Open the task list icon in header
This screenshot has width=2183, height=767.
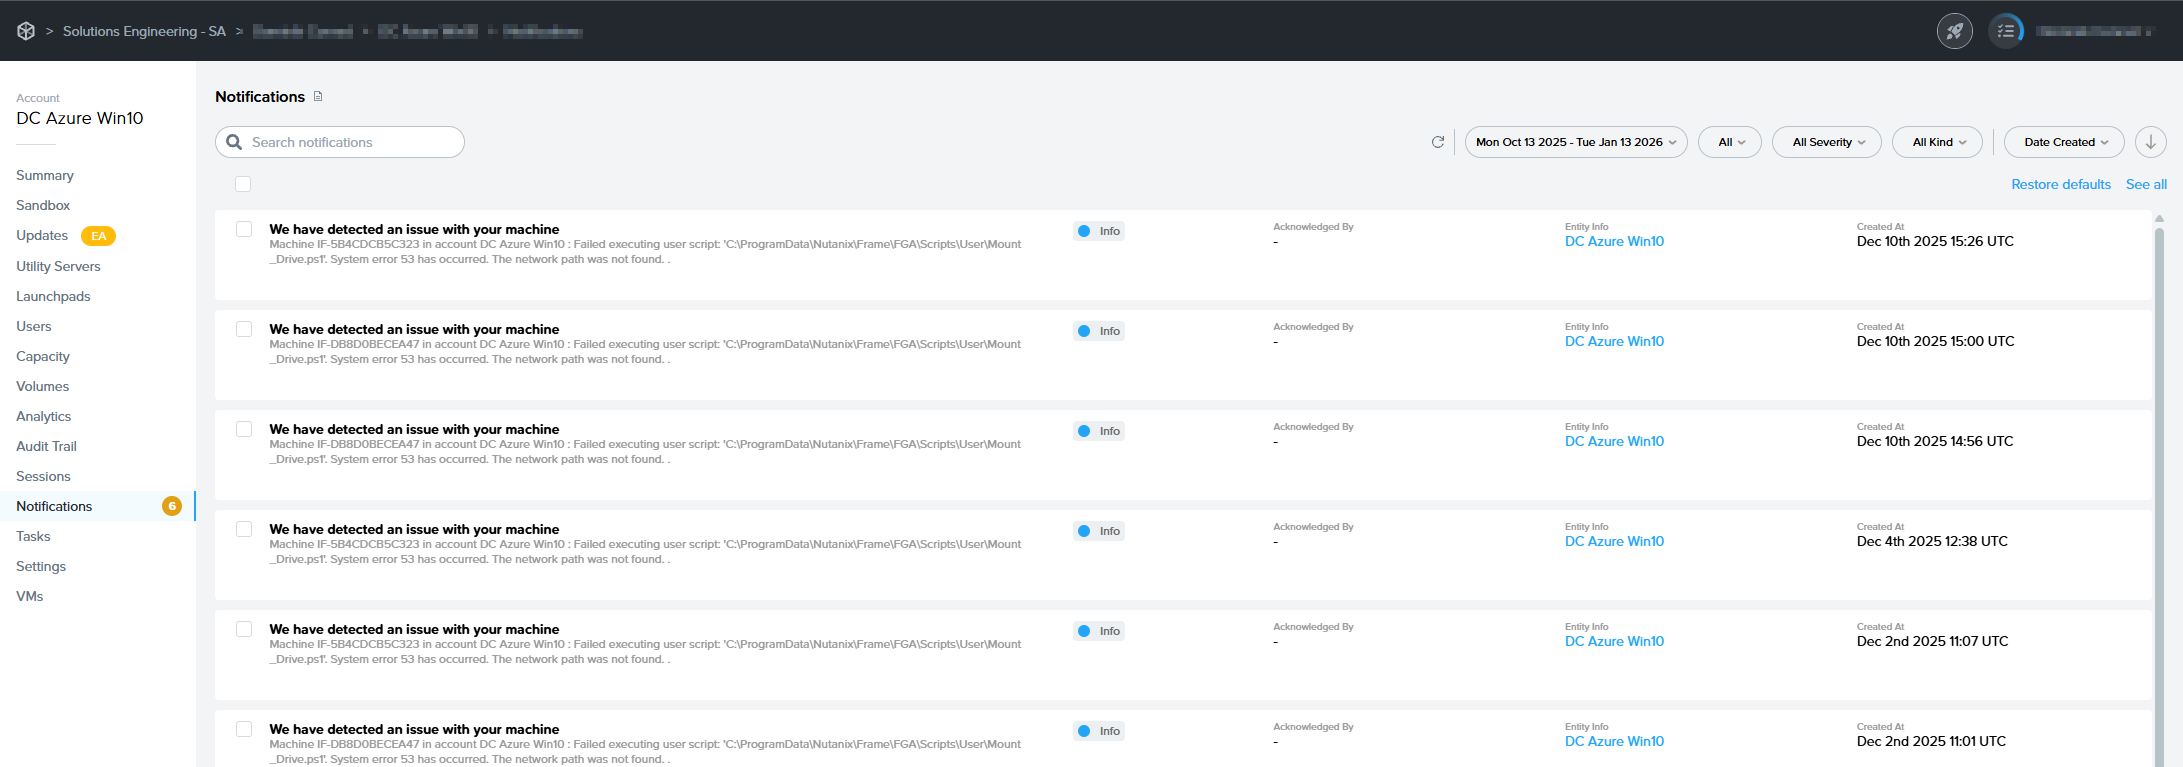click(x=2005, y=31)
